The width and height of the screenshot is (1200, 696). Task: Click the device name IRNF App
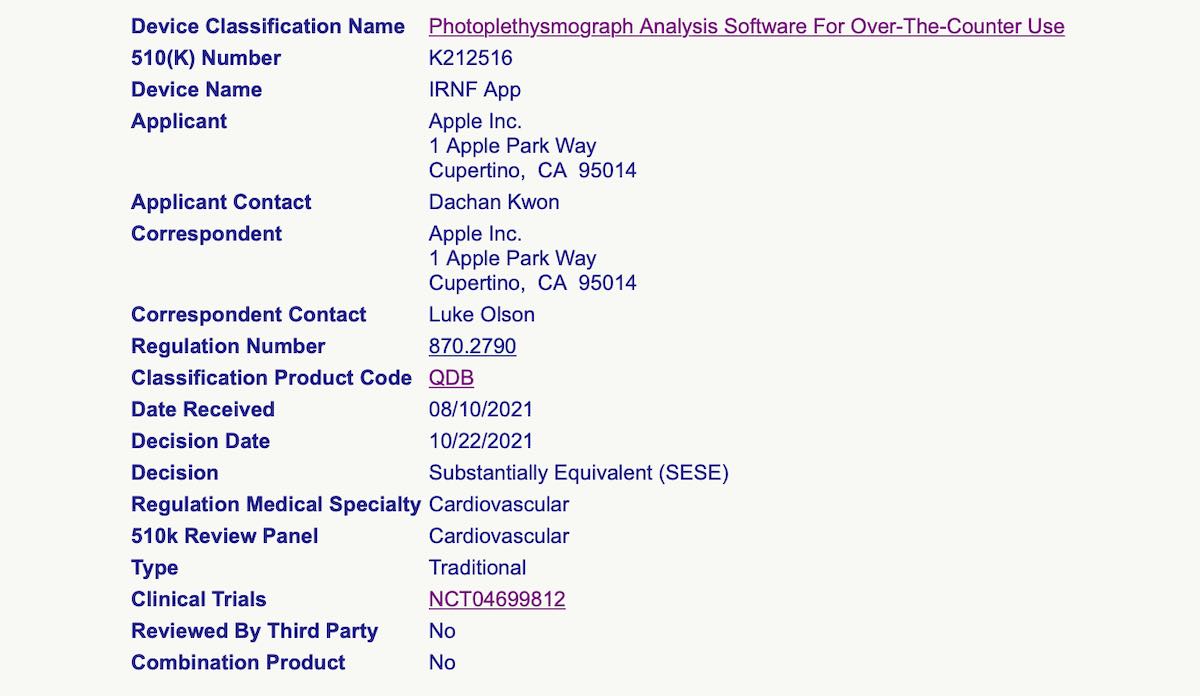click(475, 90)
